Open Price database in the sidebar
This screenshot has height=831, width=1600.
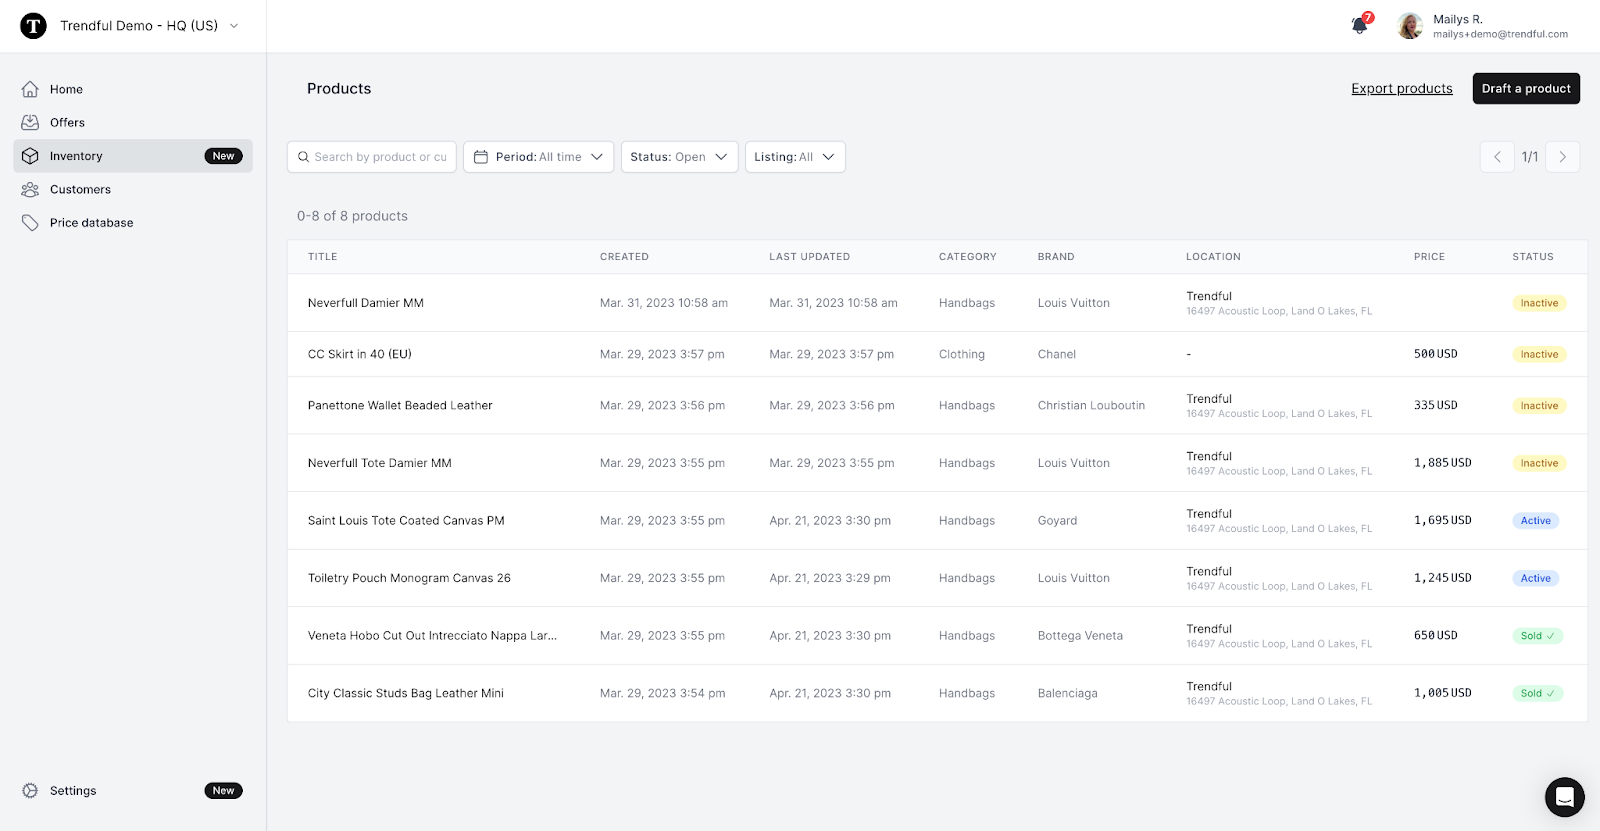click(133, 223)
